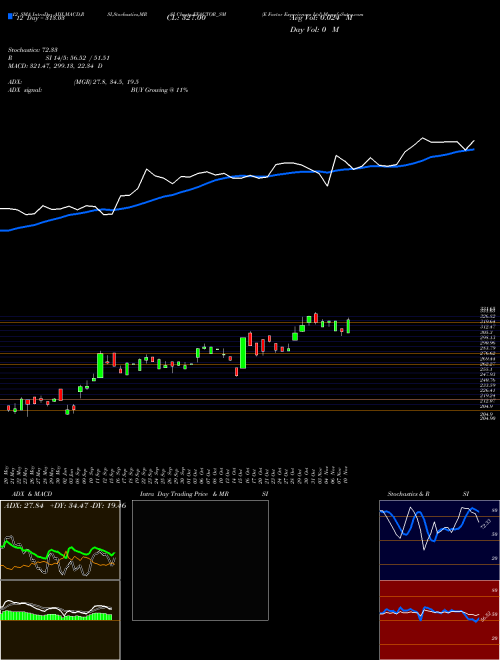Click the 312.47 price axis label
The width and height of the screenshot is (500, 660).
point(489,327)
